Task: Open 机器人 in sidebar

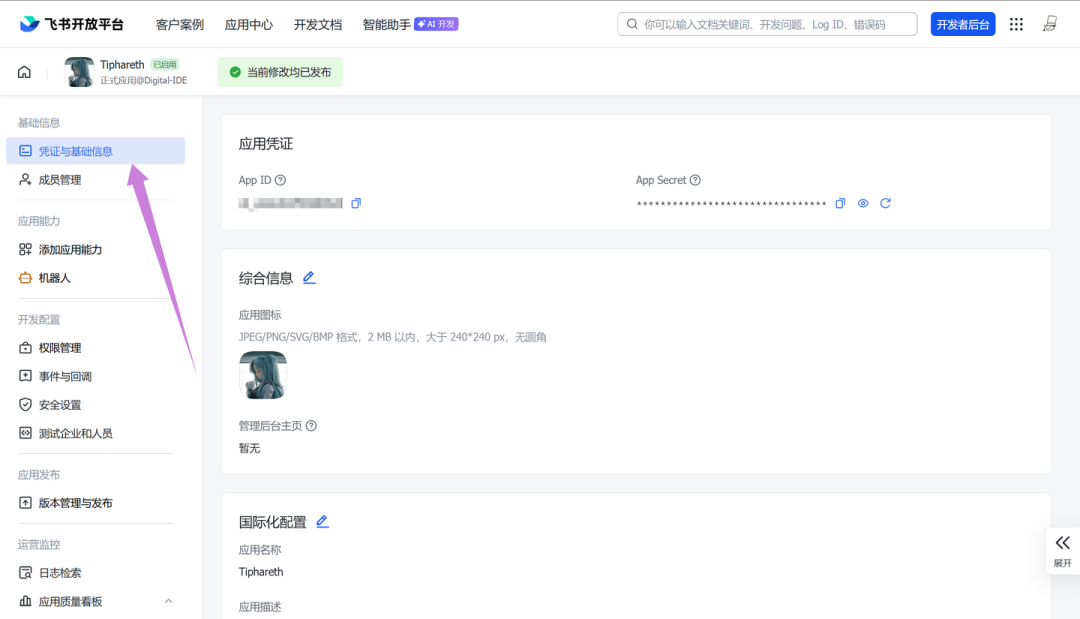Action: click(55, 278)
